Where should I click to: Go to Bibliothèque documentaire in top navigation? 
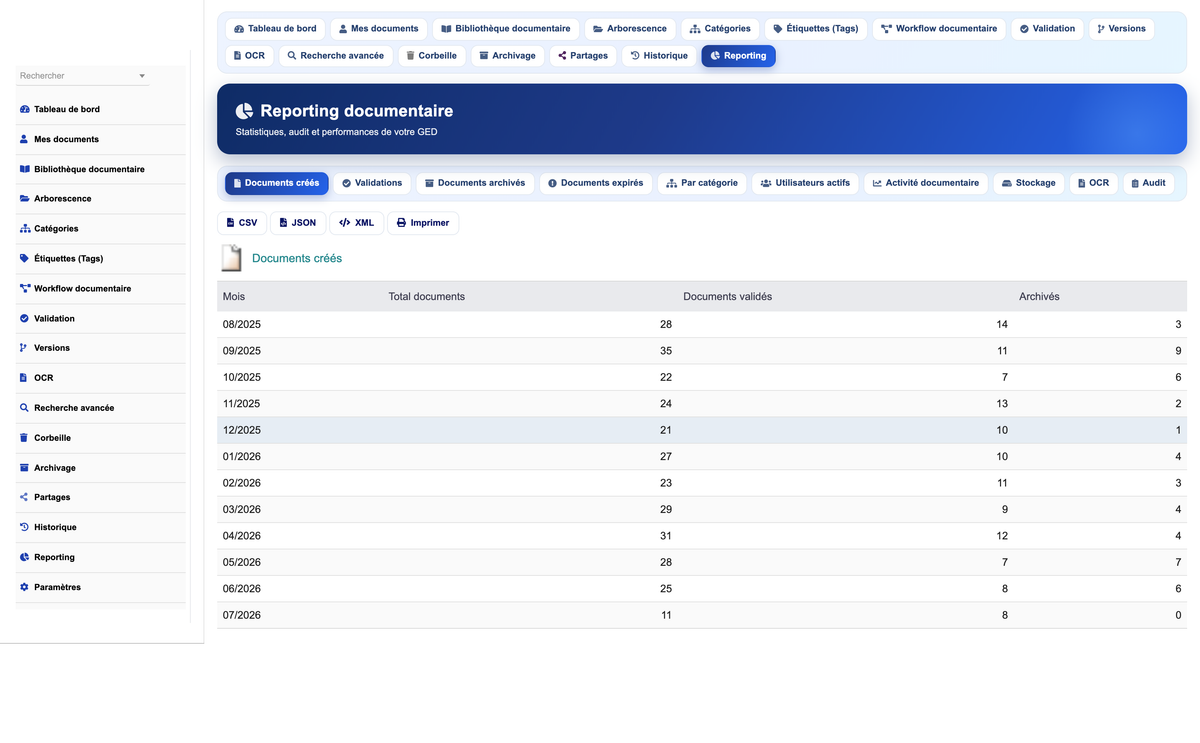point(506,29)
